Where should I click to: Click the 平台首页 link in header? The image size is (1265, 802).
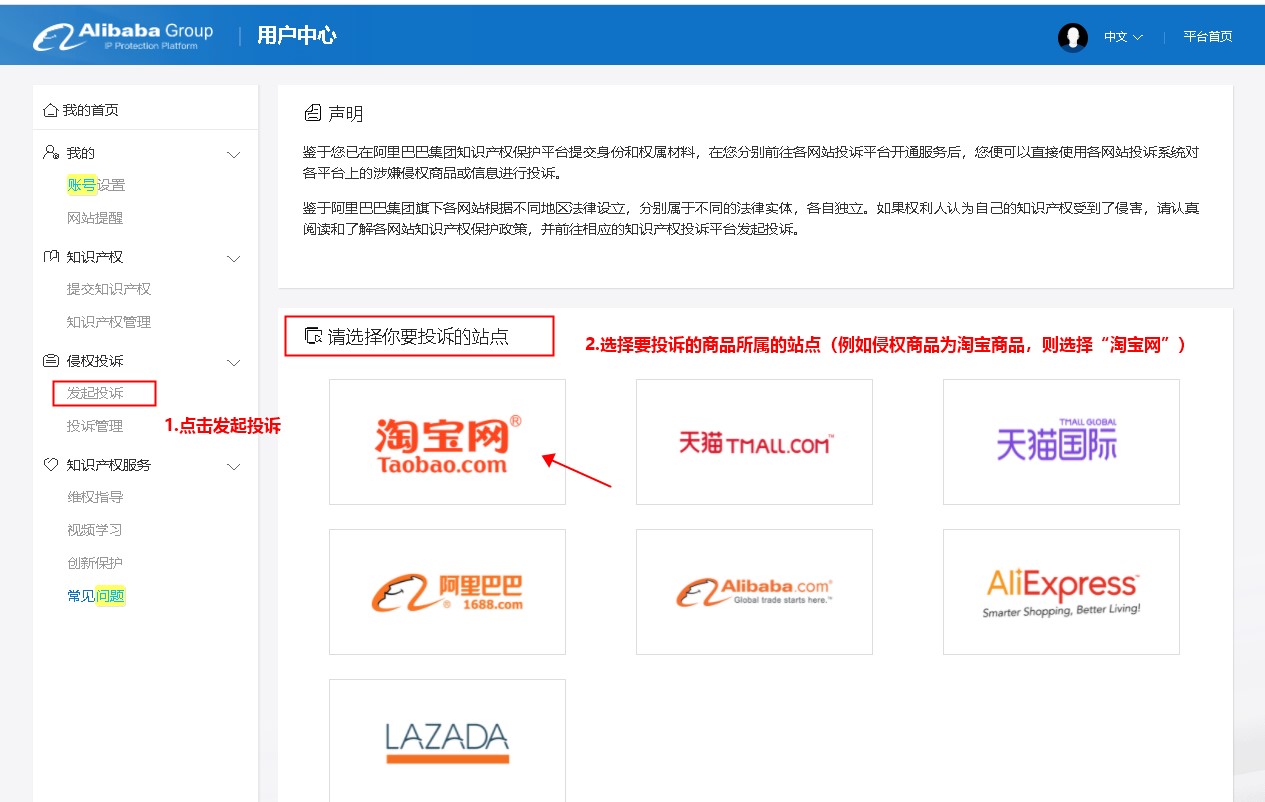coord(1207,37)
